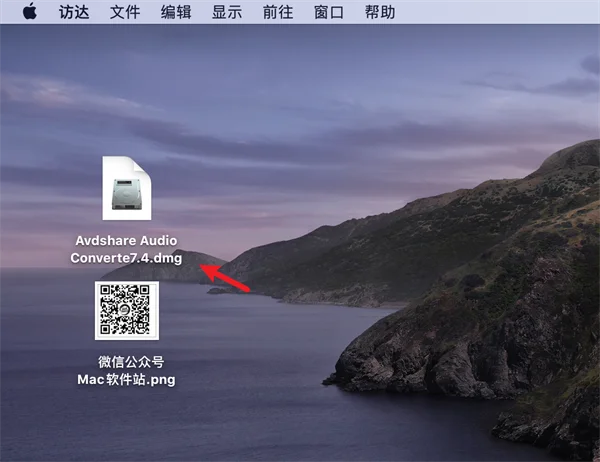Open the 窗口 menu
This screenshot has height=462, width=600.
coord(329,12)
